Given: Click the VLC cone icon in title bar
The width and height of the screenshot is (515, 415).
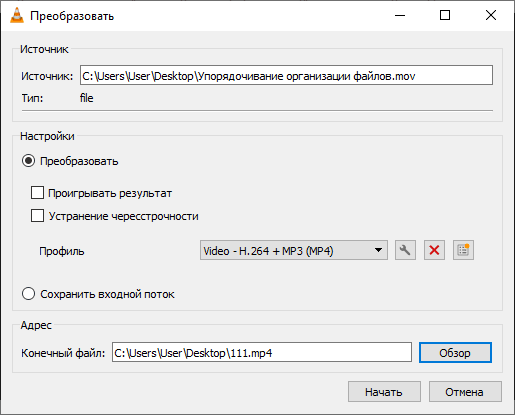Looking at the screenshot, I should (x=17, y=15).
